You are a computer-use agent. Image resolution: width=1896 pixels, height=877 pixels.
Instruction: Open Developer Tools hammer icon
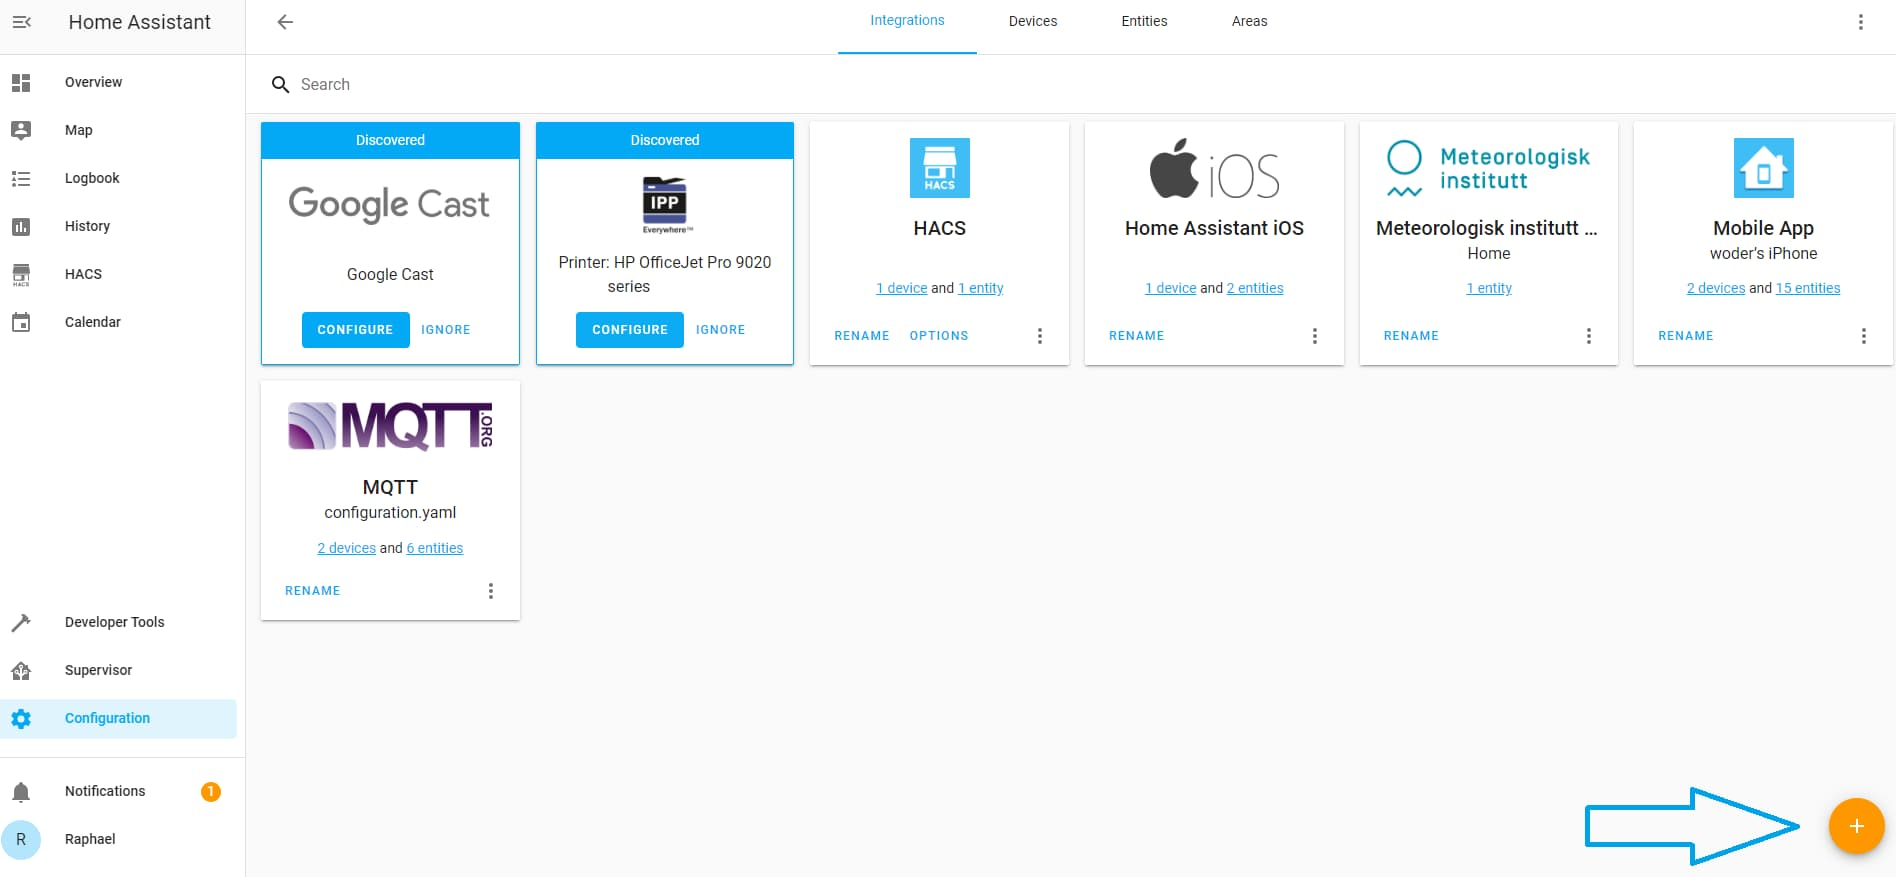tap(21, 622)
